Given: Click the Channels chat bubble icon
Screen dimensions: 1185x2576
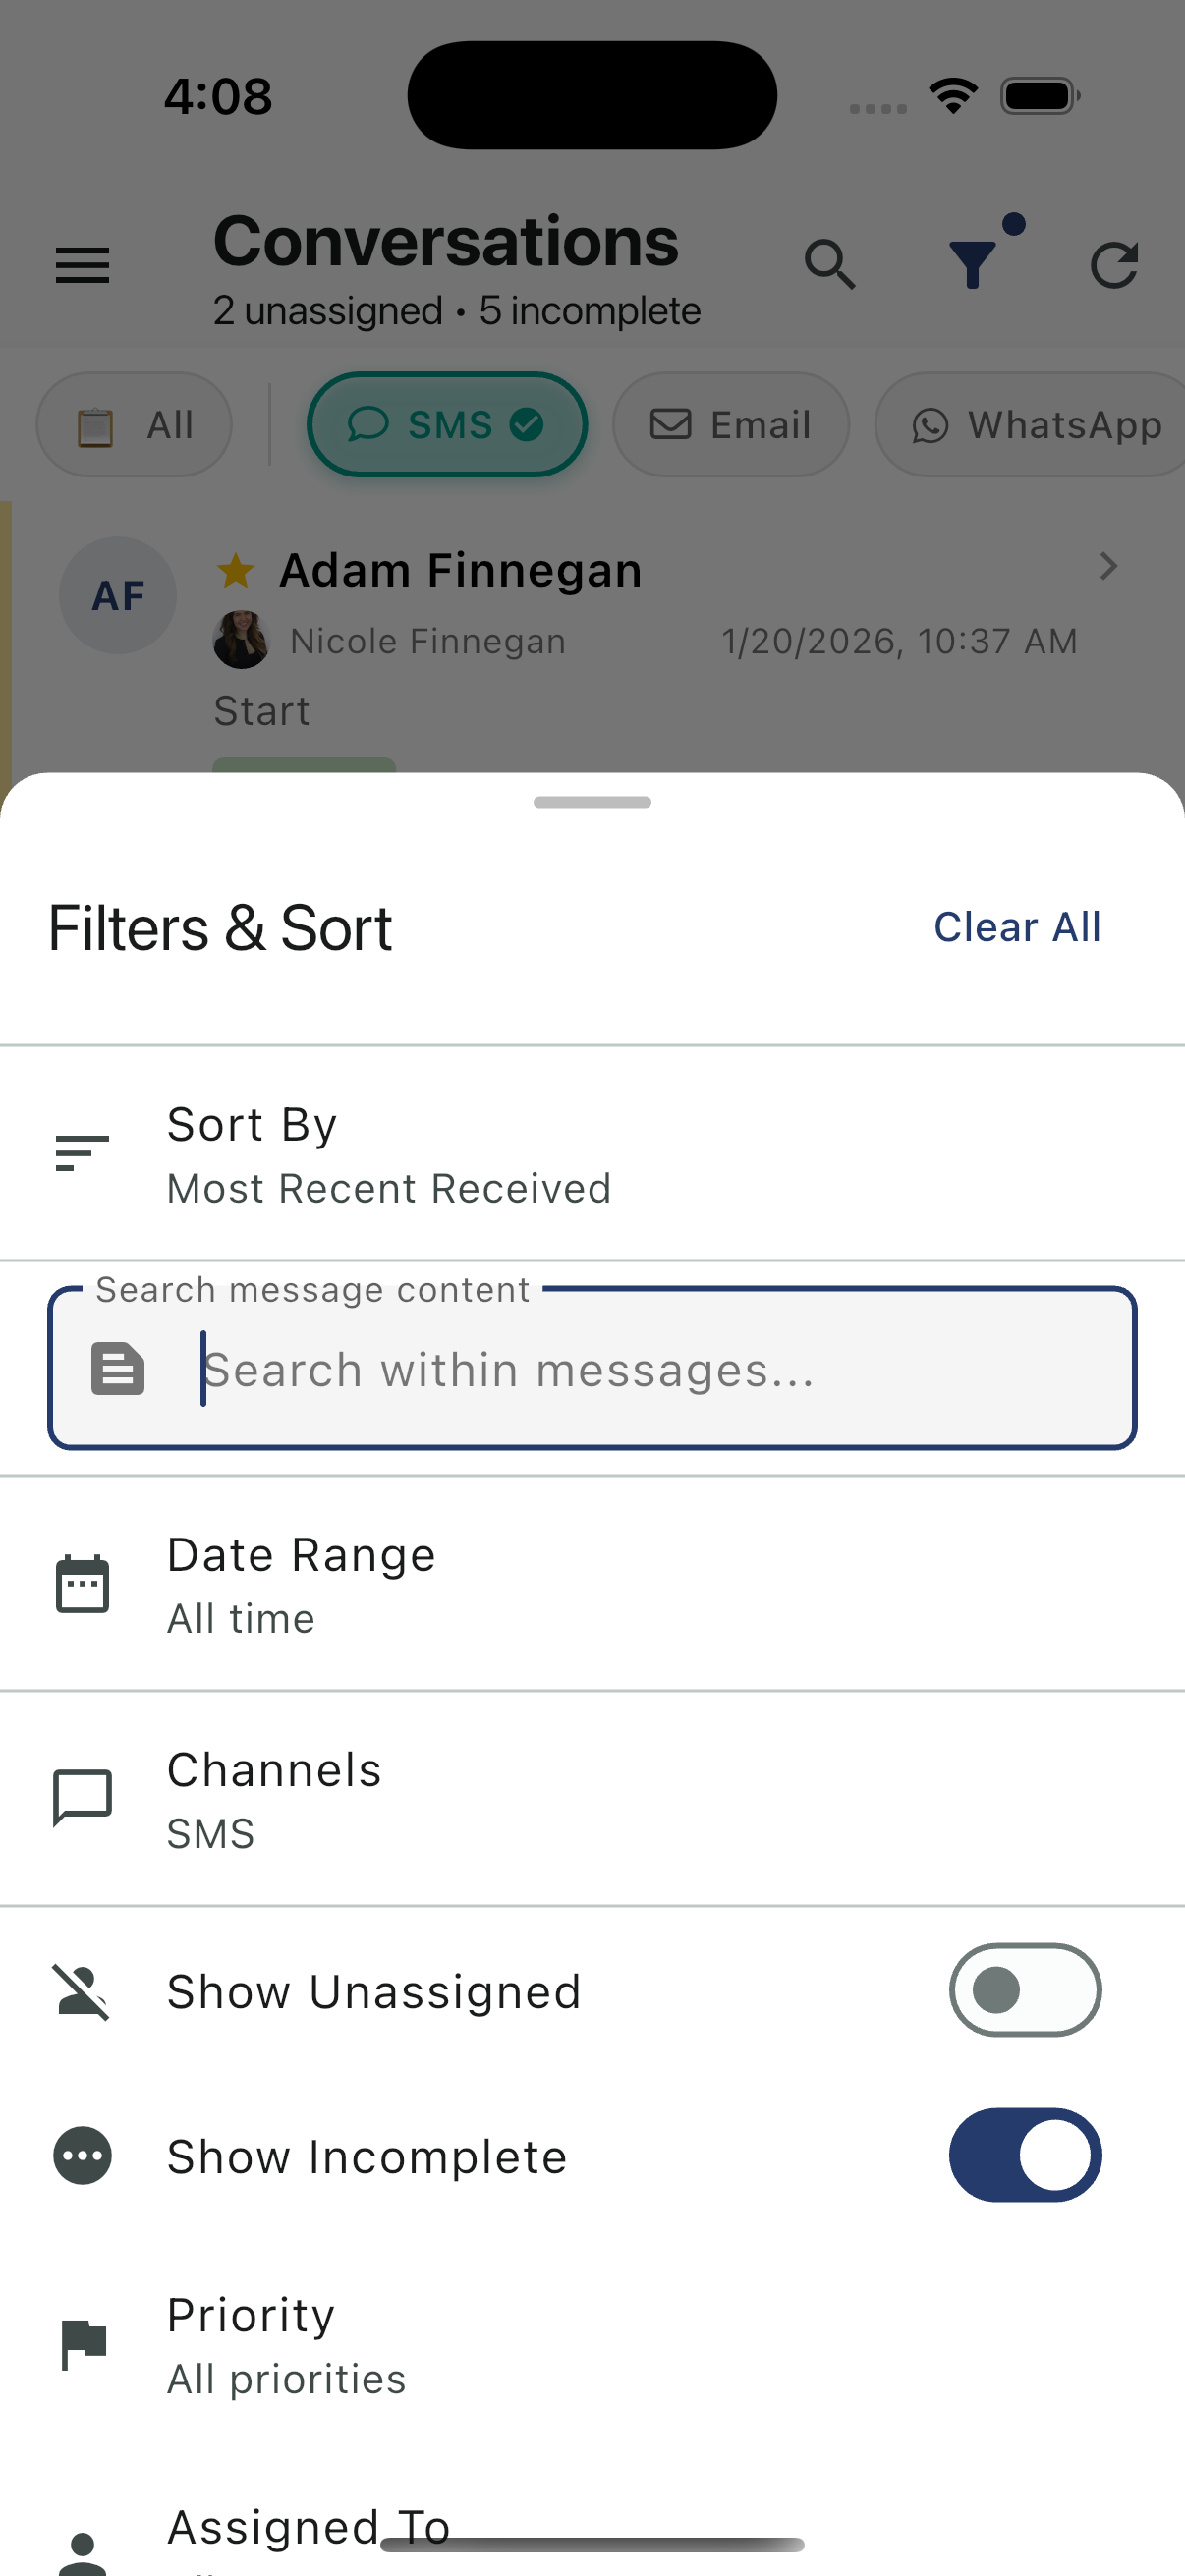Looking at the screenshot, I should point(82,1799).
